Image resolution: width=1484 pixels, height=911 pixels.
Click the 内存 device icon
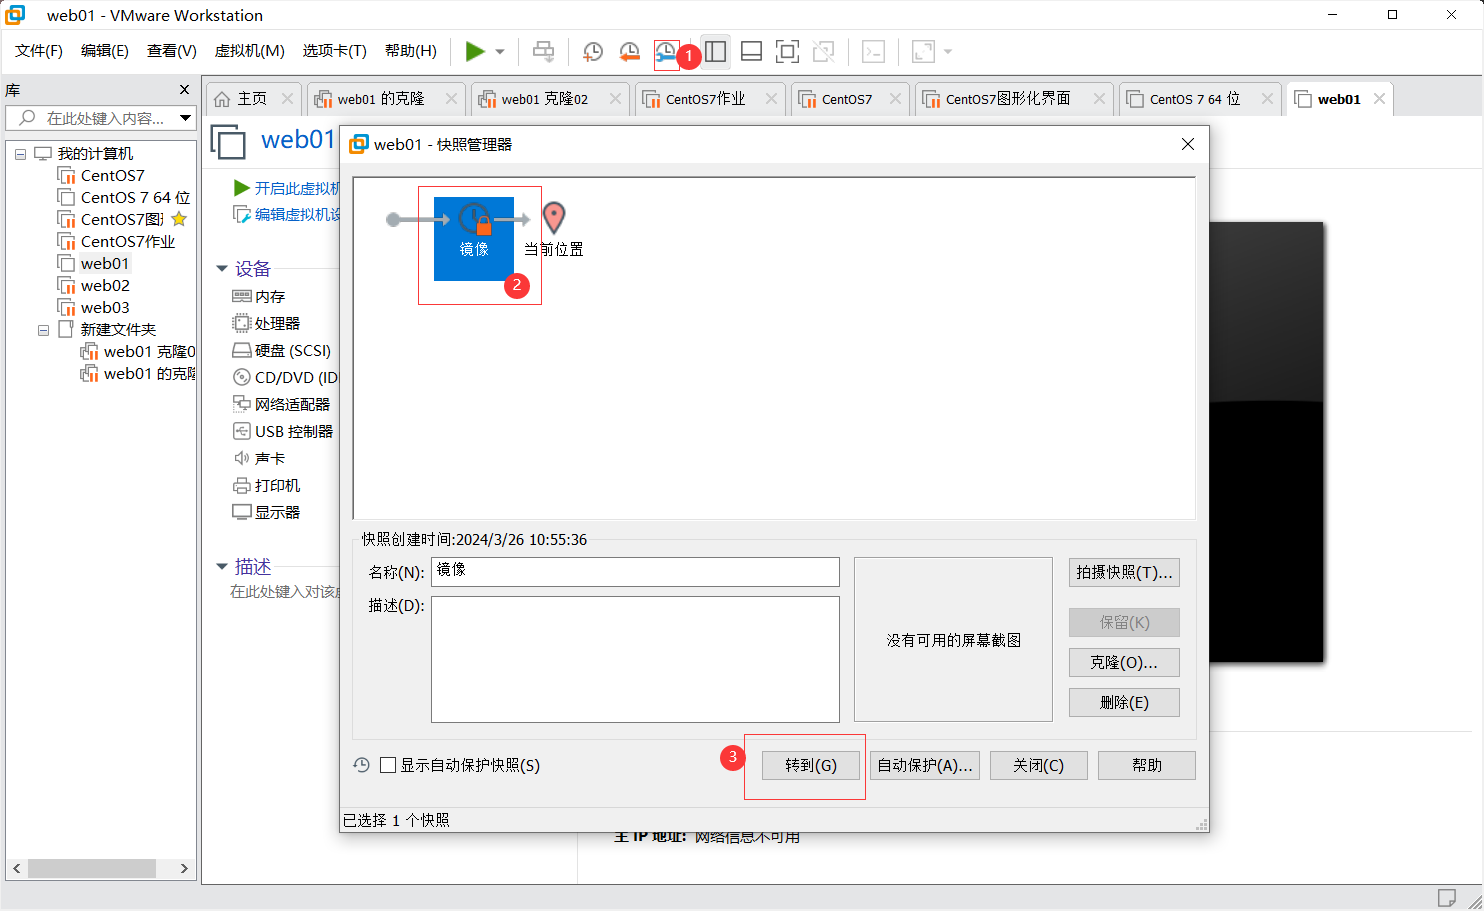coord(241,296)
